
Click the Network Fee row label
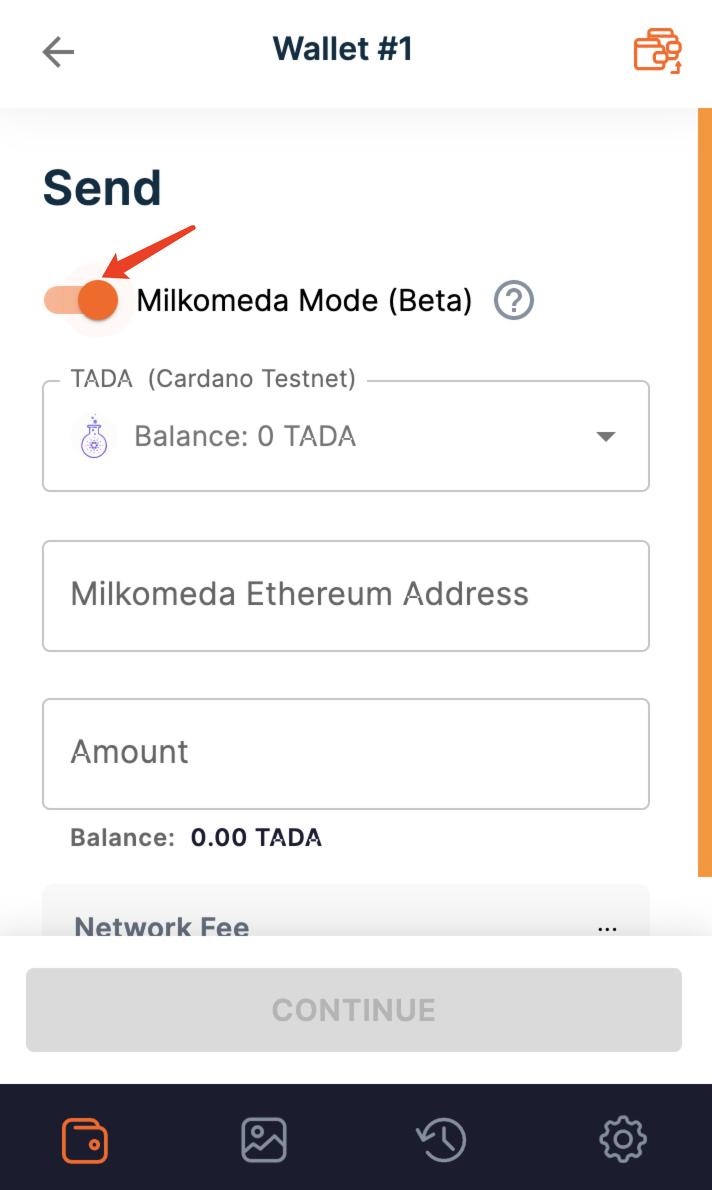162,927
